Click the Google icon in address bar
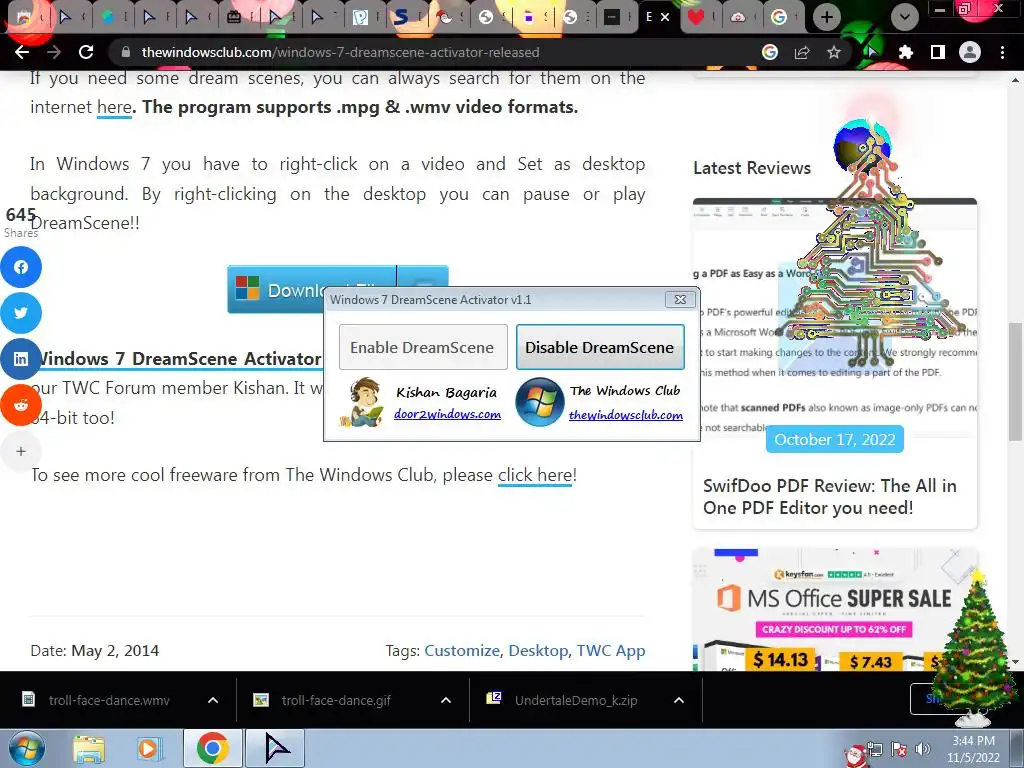Image resolution: width=1024 pixels, height=768 pixels. tap(770, 52)
